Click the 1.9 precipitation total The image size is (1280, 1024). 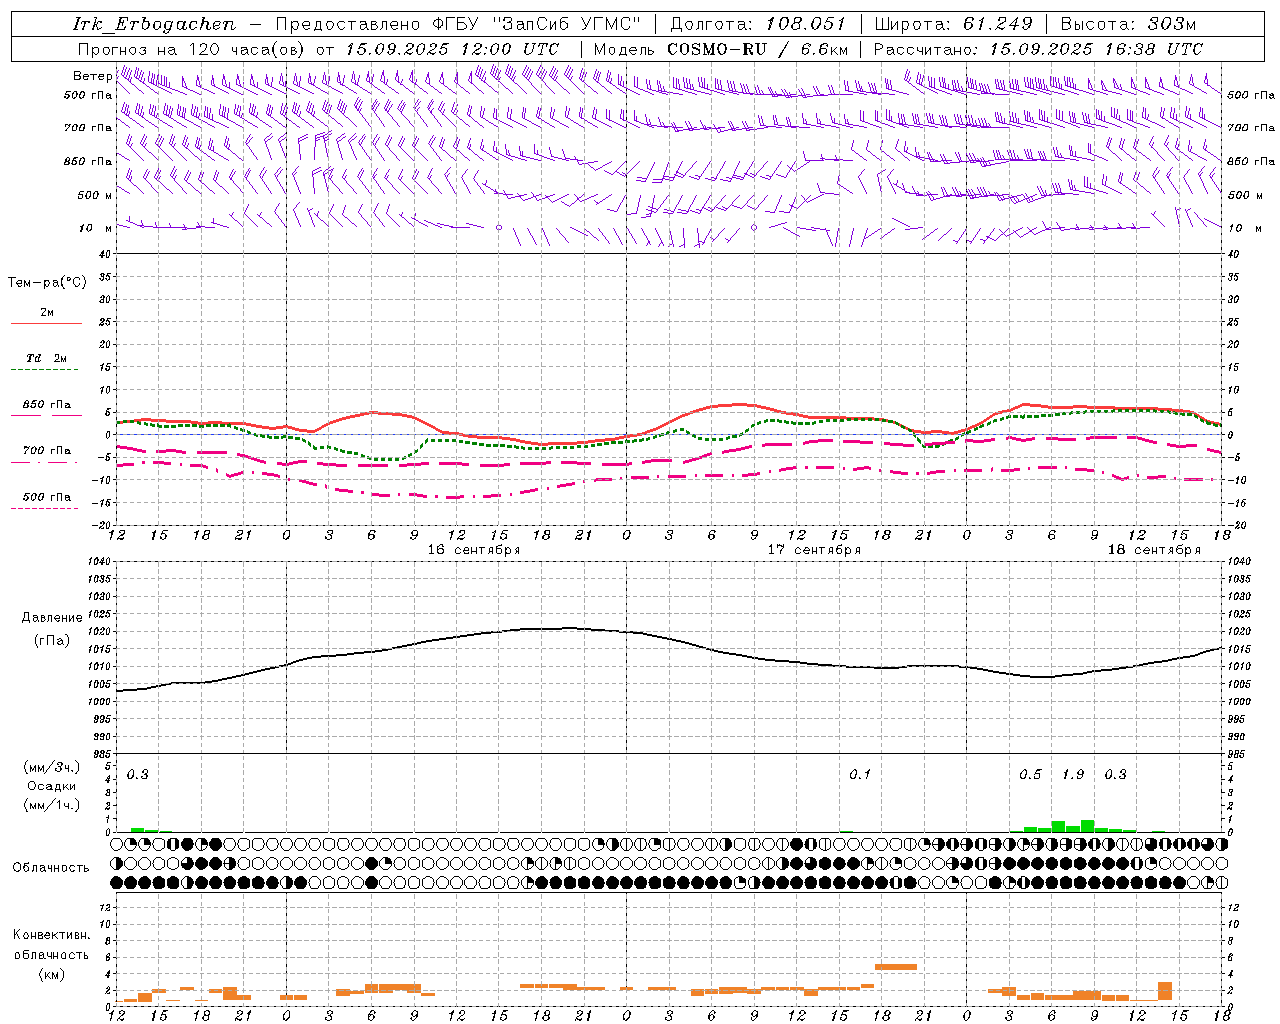tap(1073, 775)
